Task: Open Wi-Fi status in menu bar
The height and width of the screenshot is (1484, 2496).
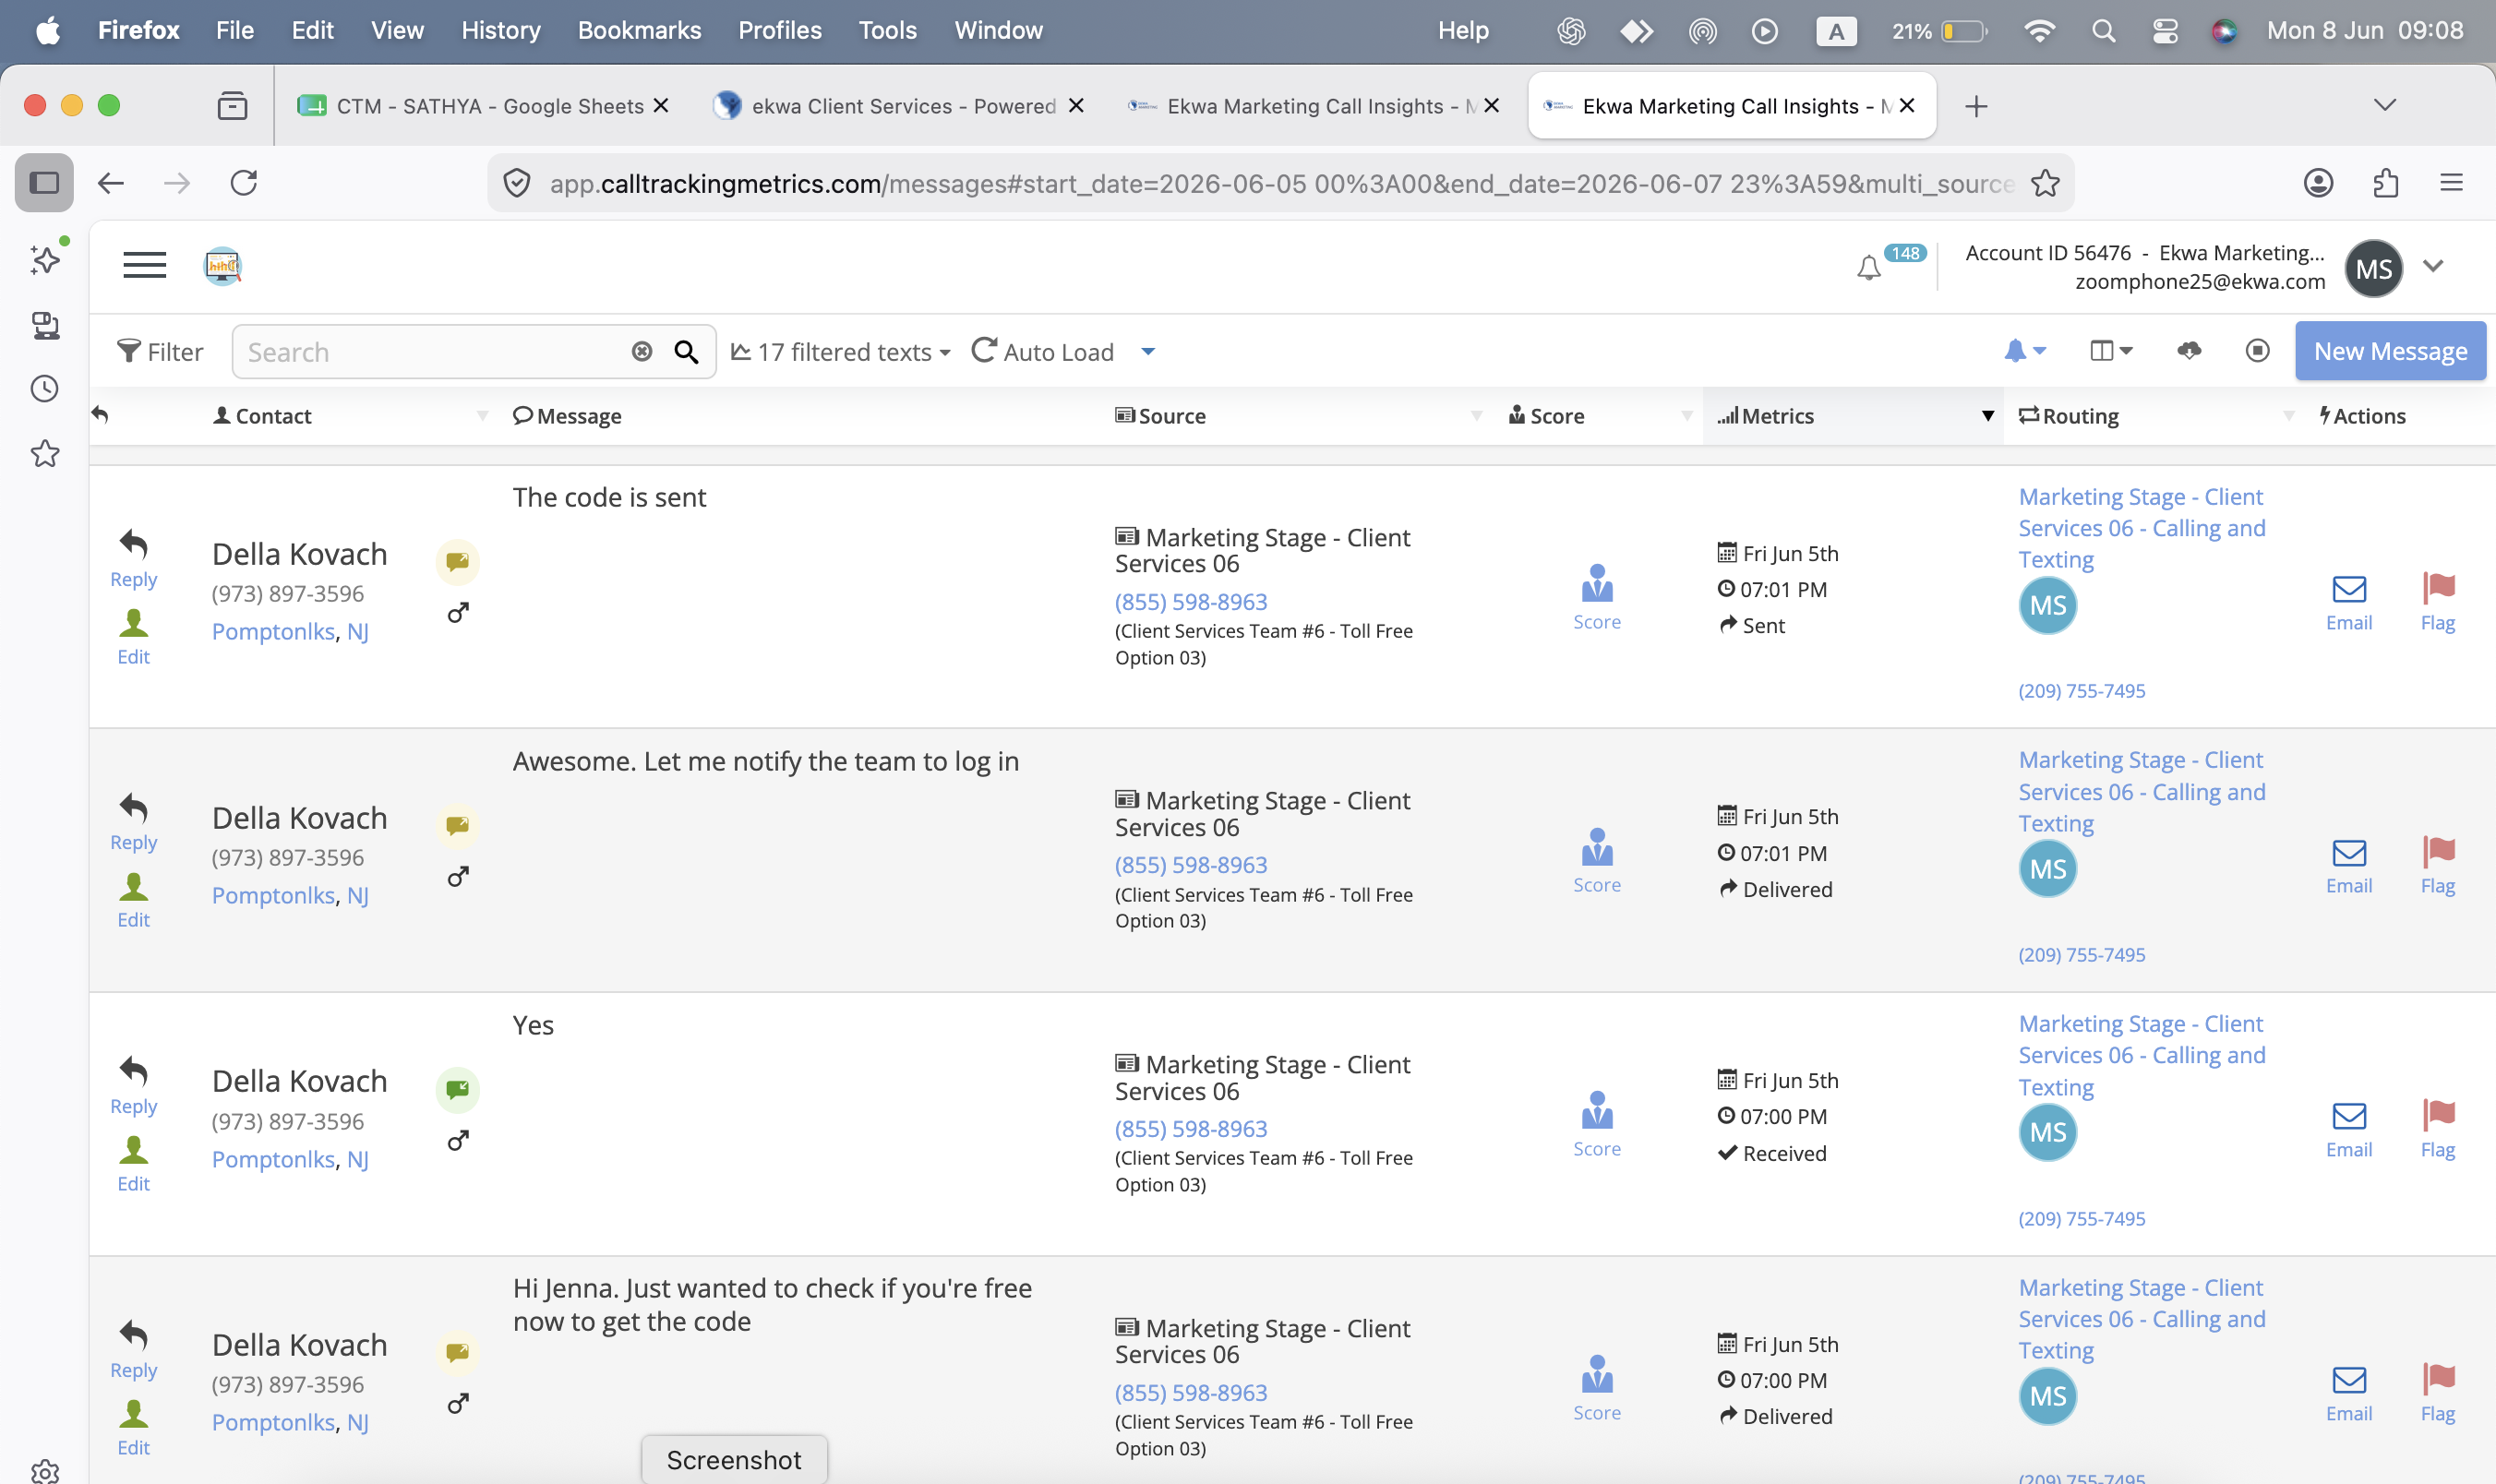Action: (x=2038, y=30)
